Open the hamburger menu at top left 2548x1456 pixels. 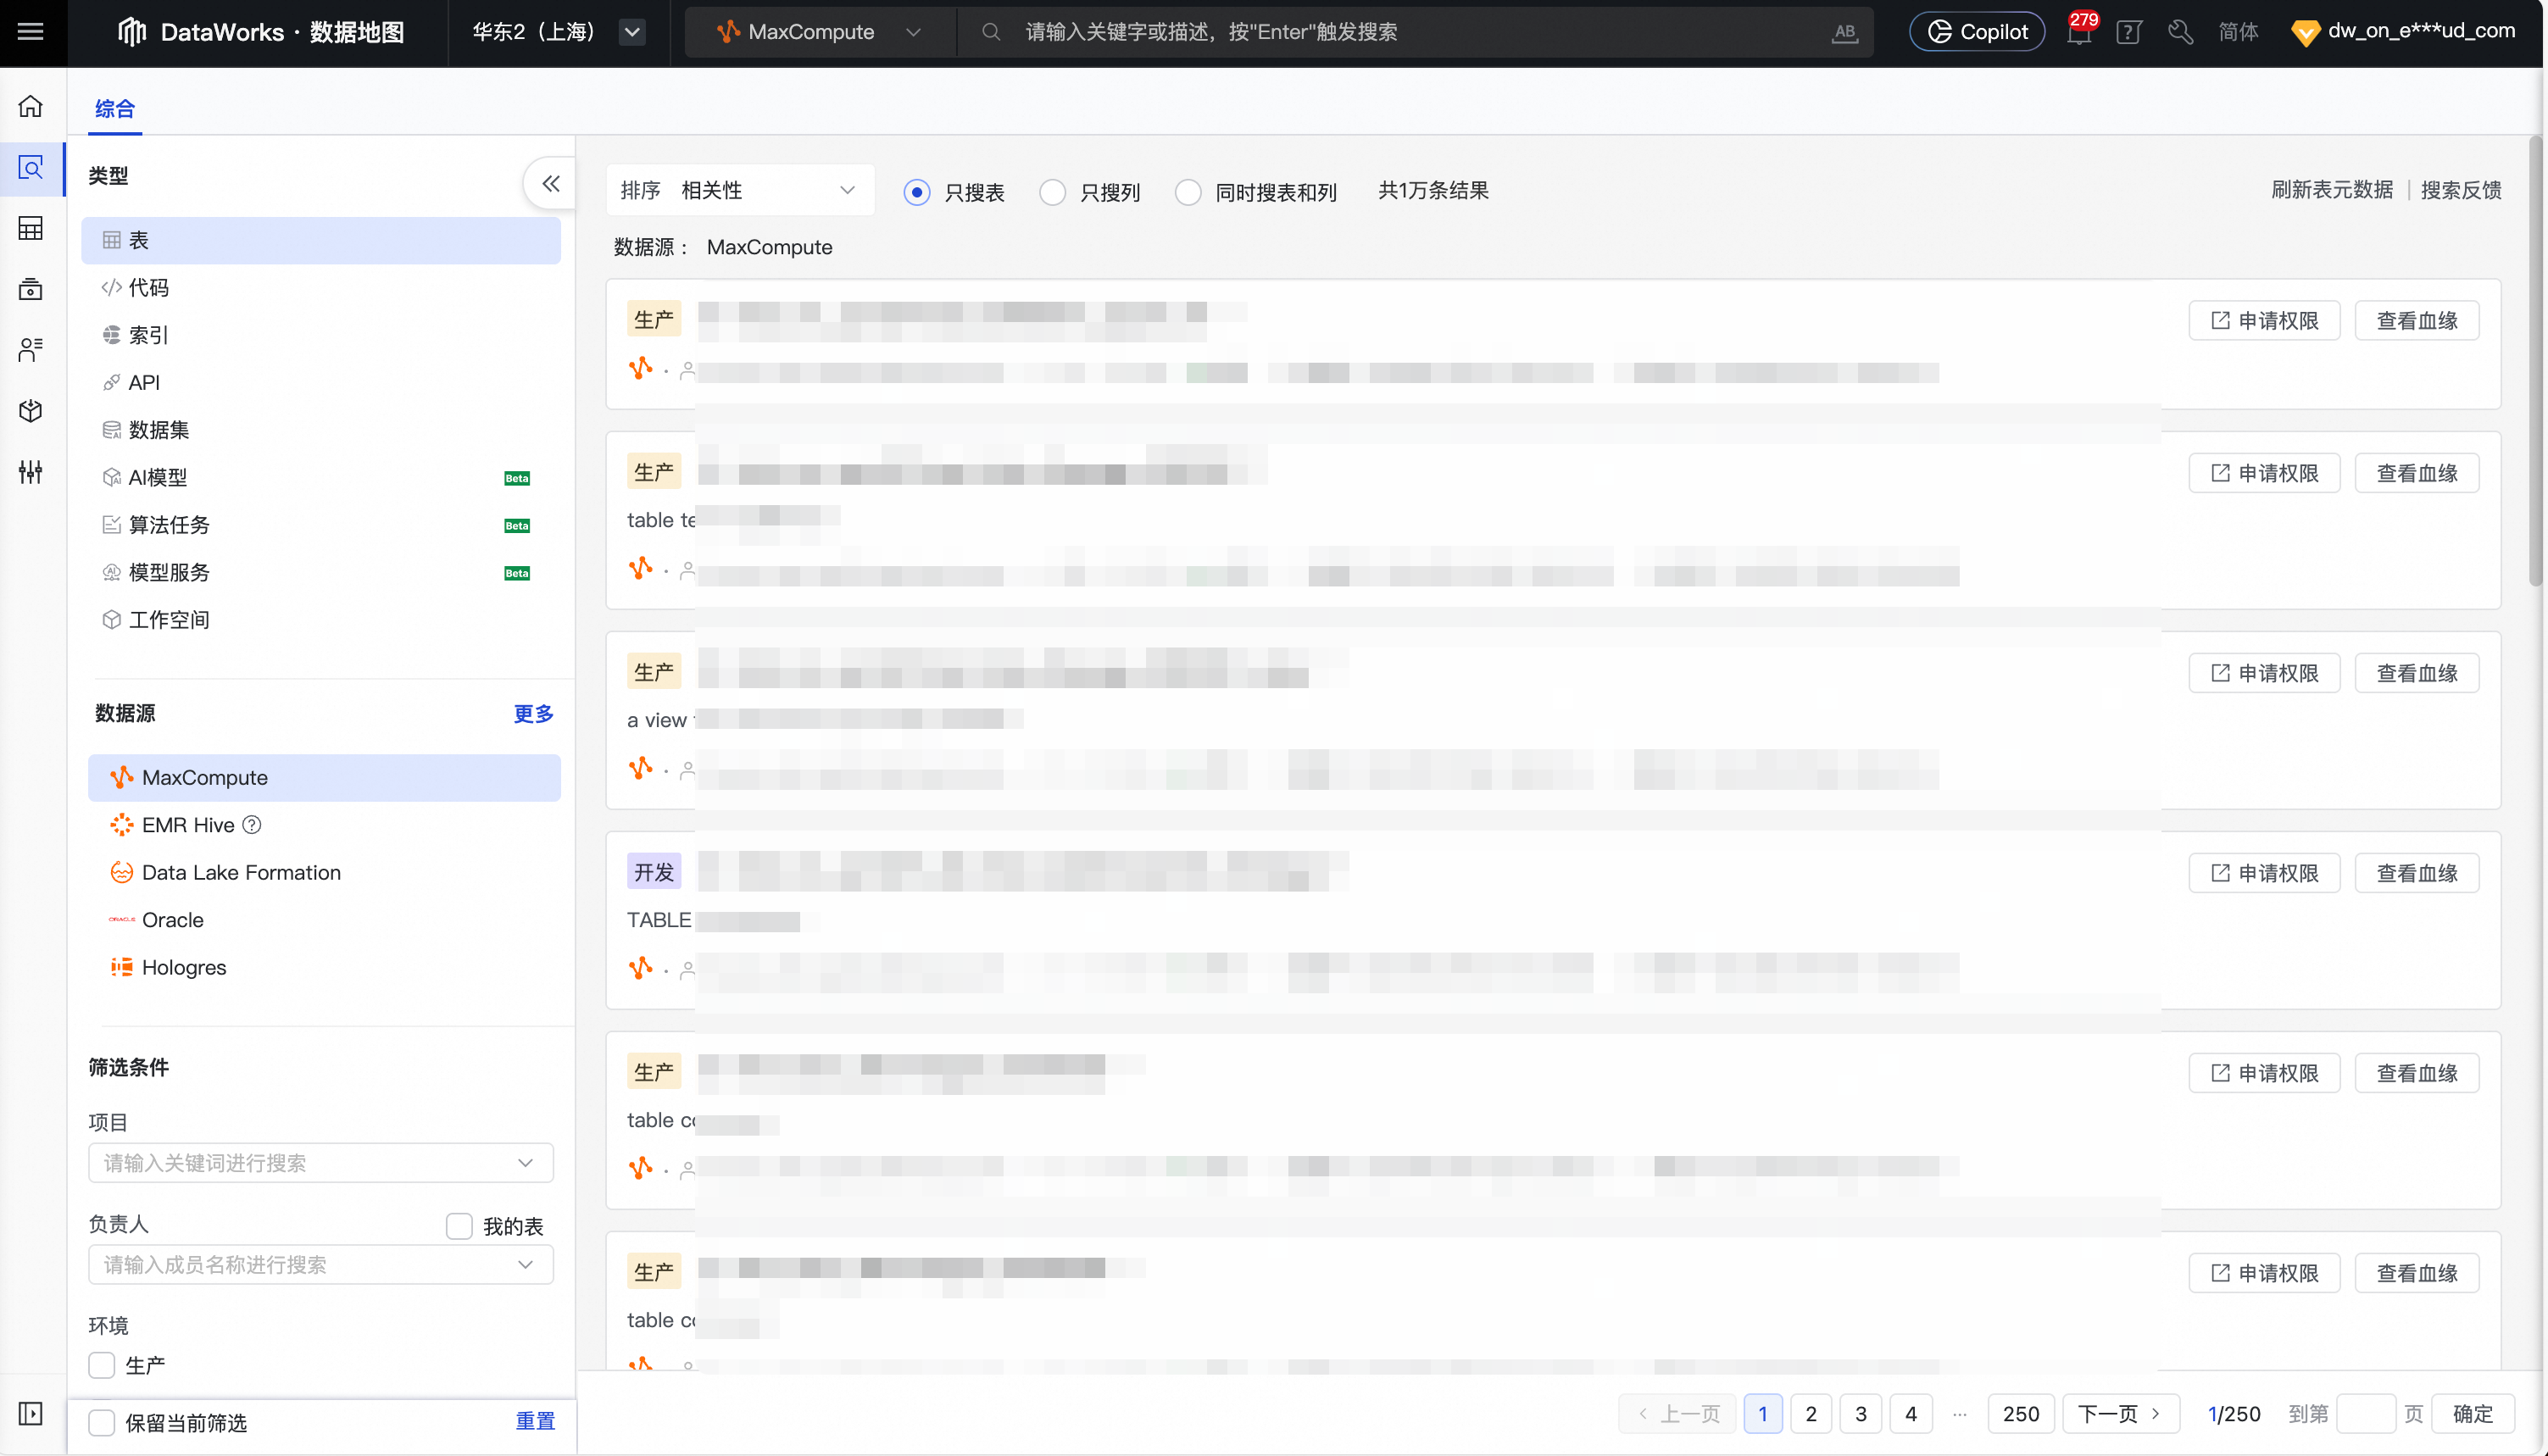point(31,31)
